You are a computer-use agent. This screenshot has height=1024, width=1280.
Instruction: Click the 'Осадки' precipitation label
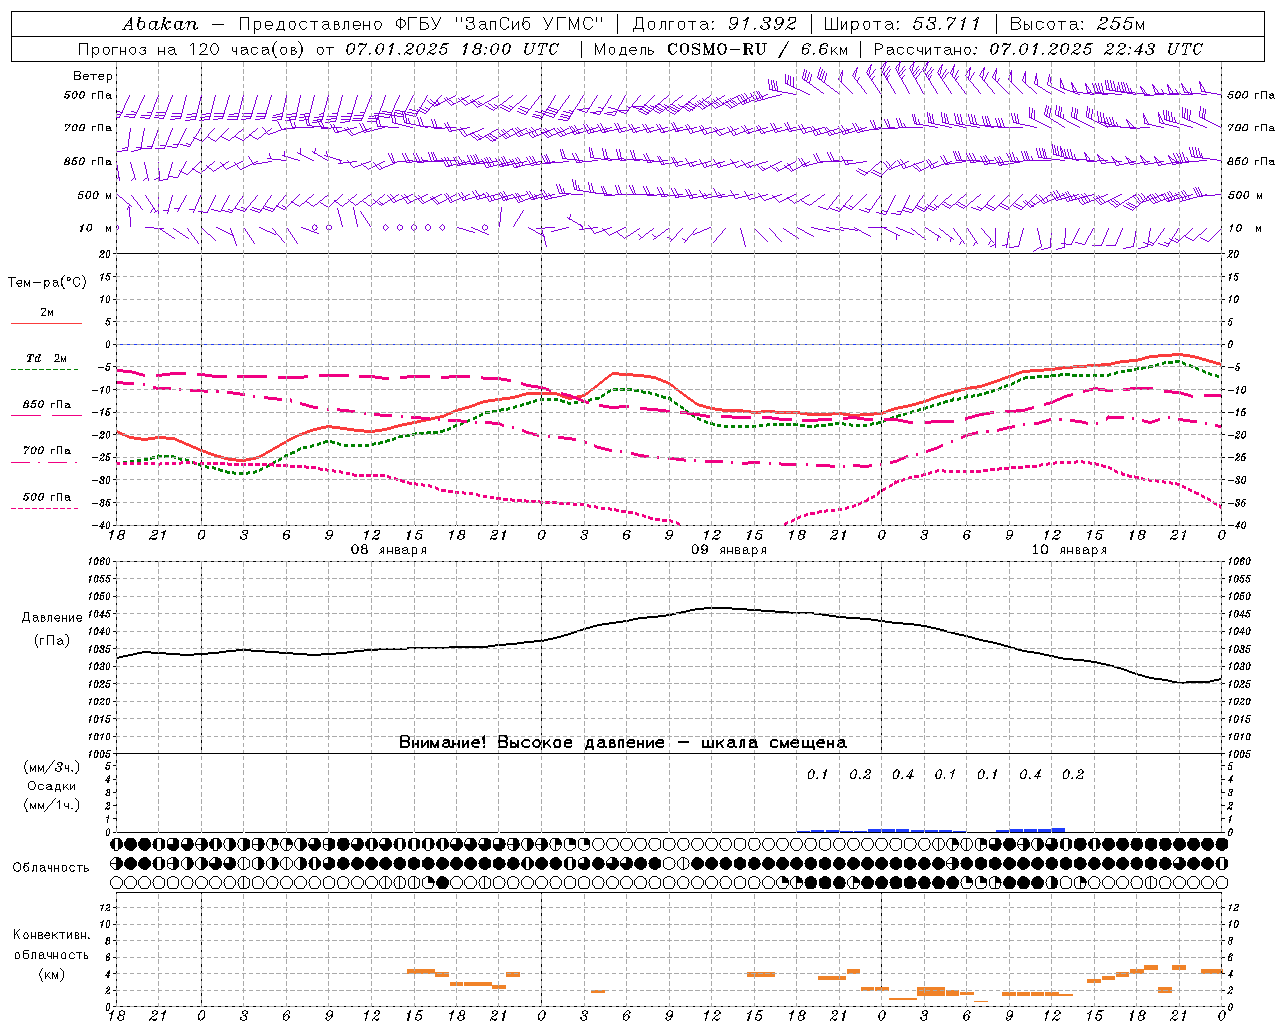tap(51, 786)
